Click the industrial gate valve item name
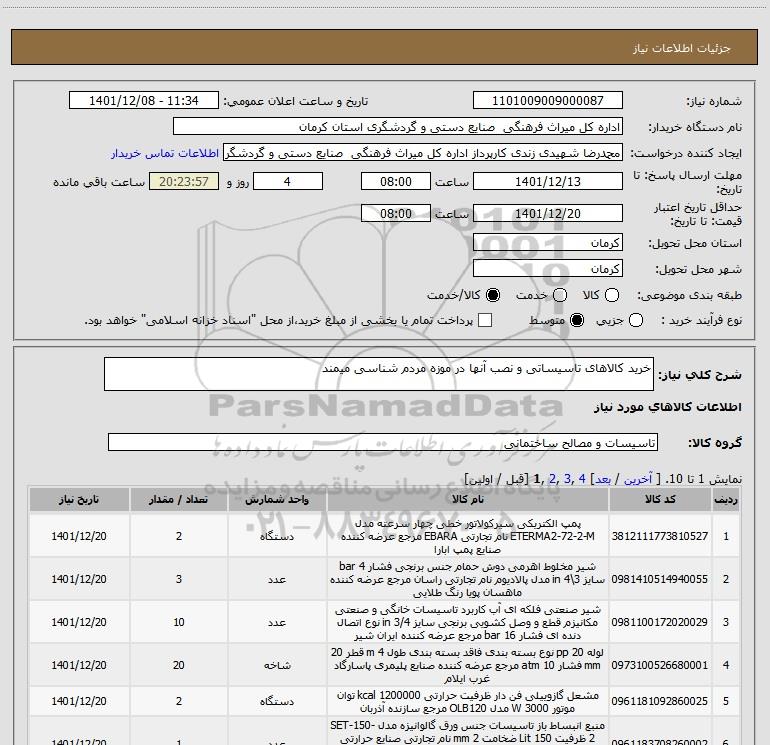Image resolution: width=770 pixels, height=745 pixels. coord(468,622)
